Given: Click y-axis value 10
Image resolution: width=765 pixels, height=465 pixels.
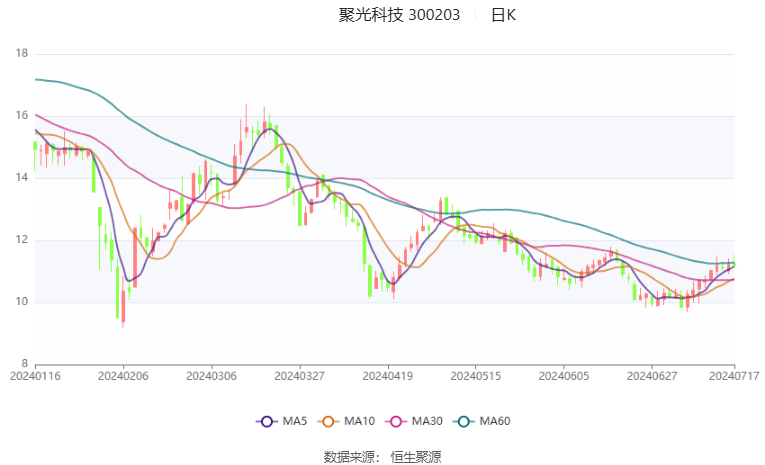Looking at the screenshot, I should 22,302.
